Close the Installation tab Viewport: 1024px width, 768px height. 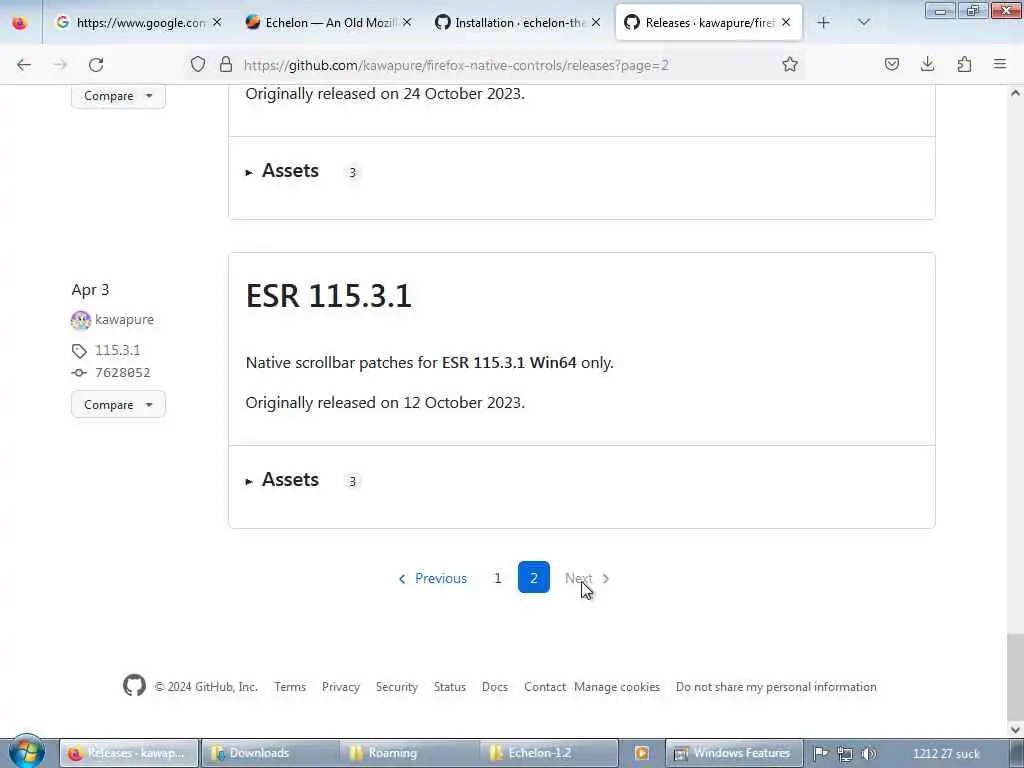596,22
